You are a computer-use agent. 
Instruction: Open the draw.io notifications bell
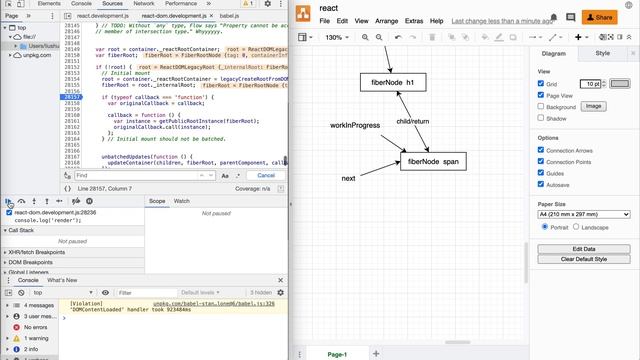click(x=553, y=17)
